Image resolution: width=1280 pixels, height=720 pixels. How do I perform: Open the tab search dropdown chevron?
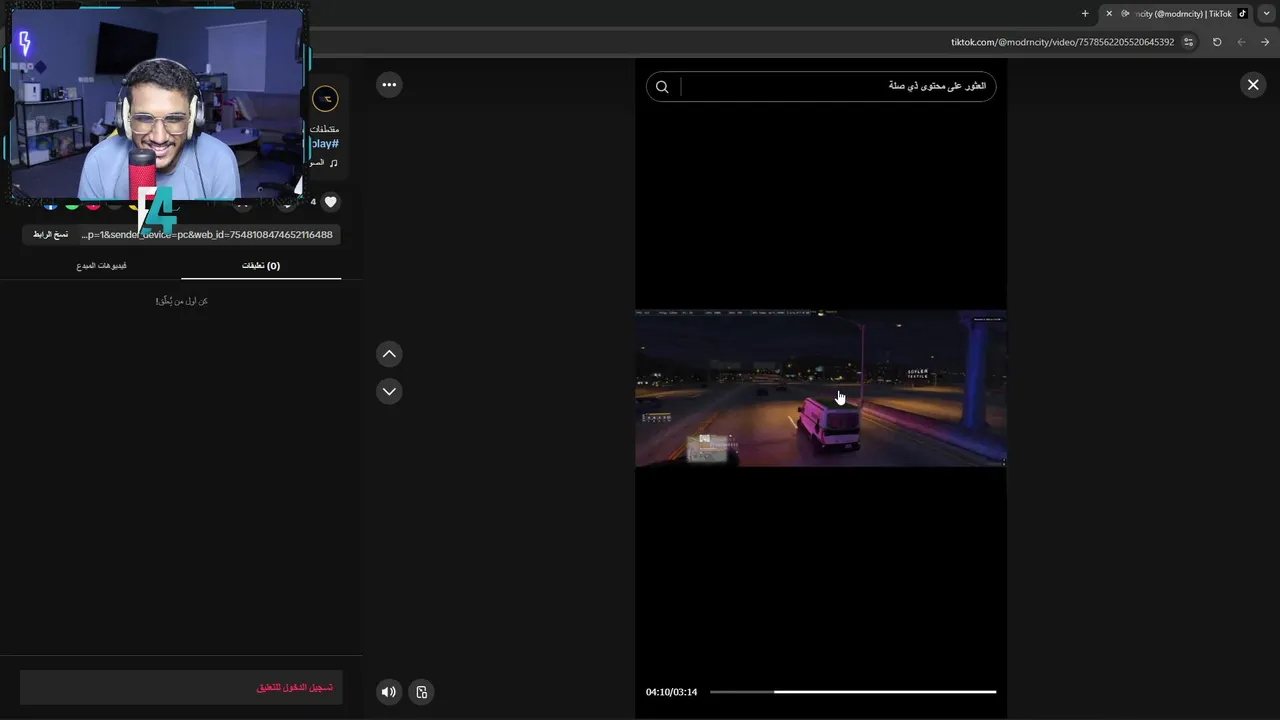pyautogui.click(x=1267, y=13)
